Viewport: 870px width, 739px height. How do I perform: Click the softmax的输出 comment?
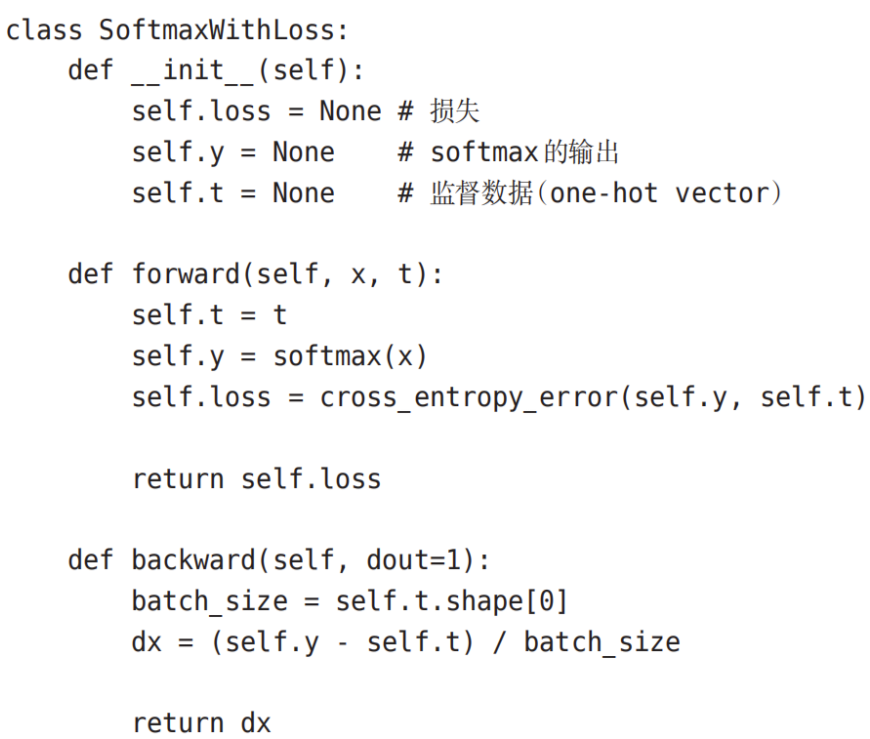coord(525,152)
